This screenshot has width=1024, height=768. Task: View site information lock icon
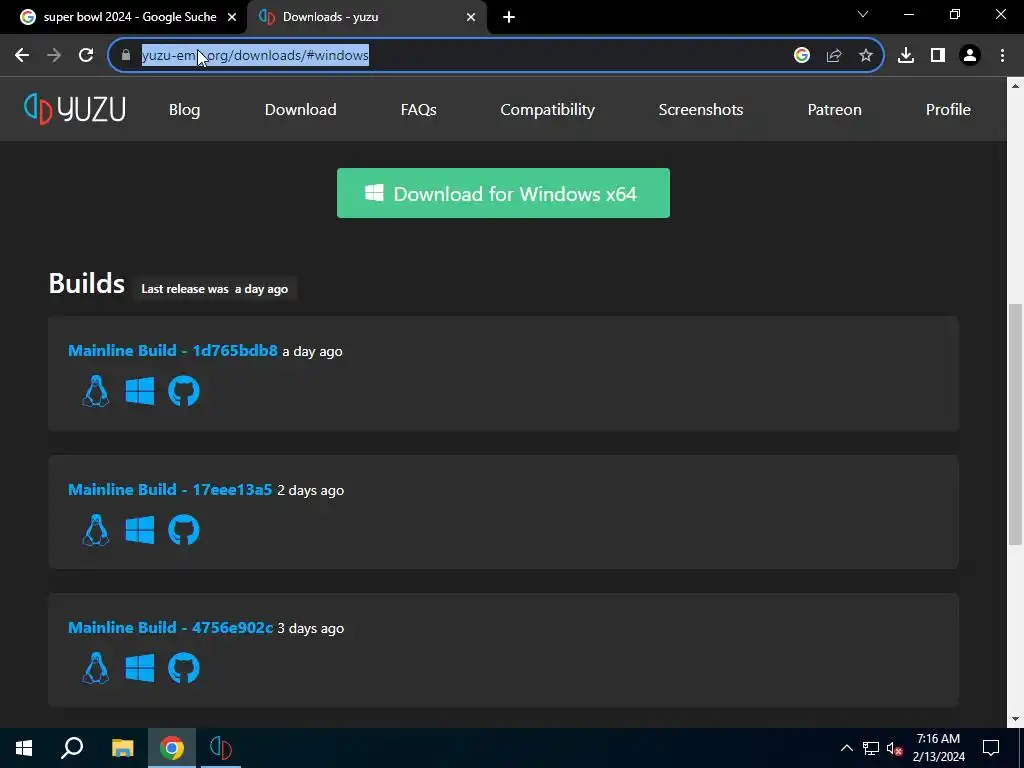click(126, 56)
